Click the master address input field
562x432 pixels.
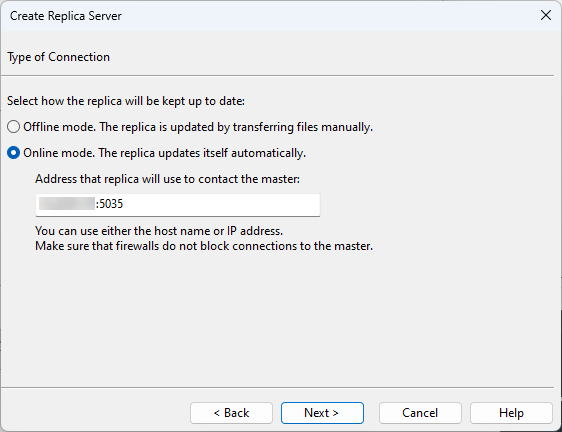click(x=178, y=205)
